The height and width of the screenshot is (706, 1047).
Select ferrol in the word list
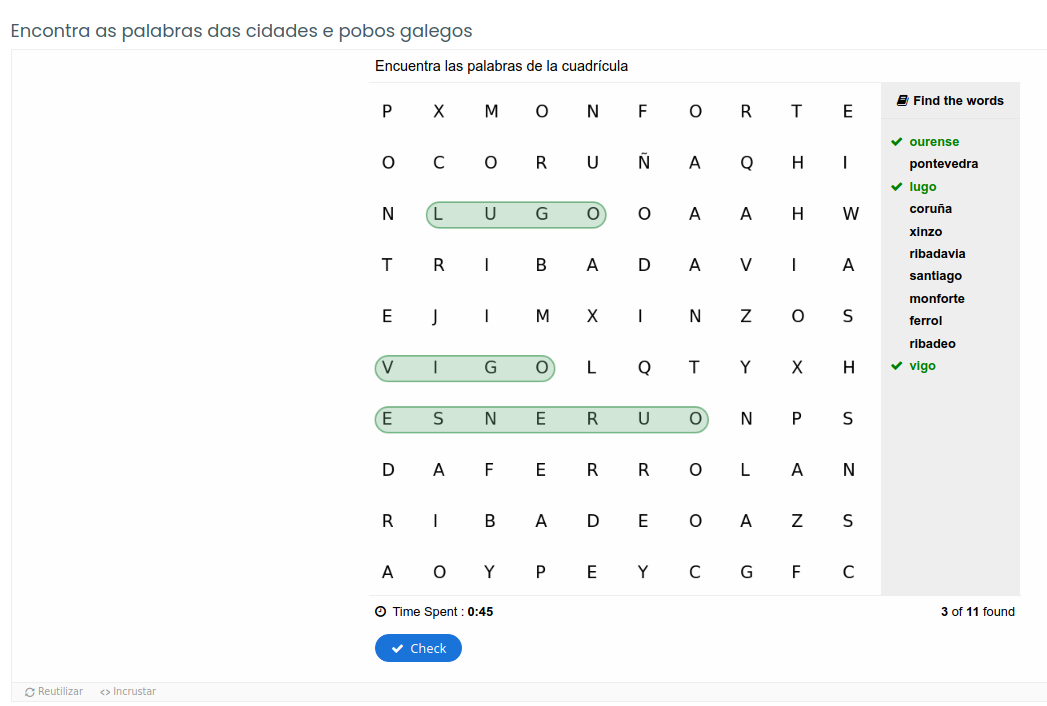coord(925,320)
